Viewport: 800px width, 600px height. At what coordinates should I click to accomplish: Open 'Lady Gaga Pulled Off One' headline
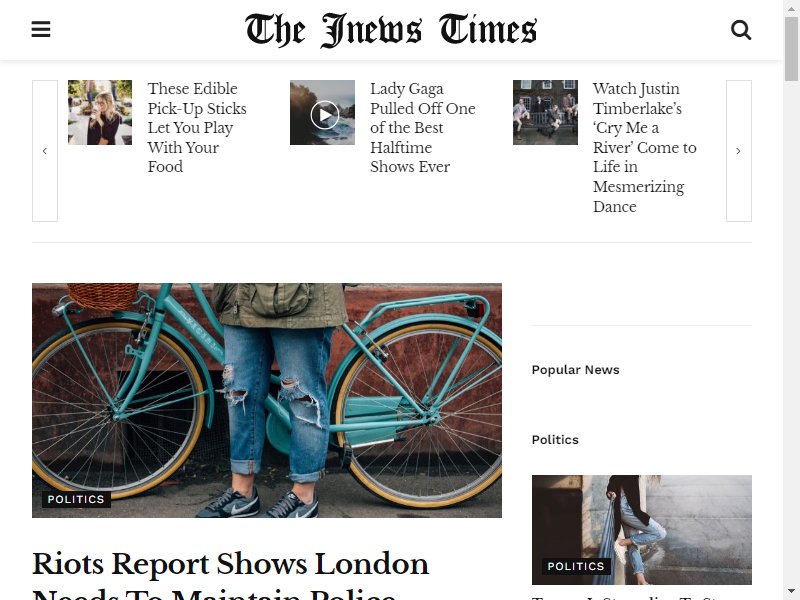click(422, 128)
